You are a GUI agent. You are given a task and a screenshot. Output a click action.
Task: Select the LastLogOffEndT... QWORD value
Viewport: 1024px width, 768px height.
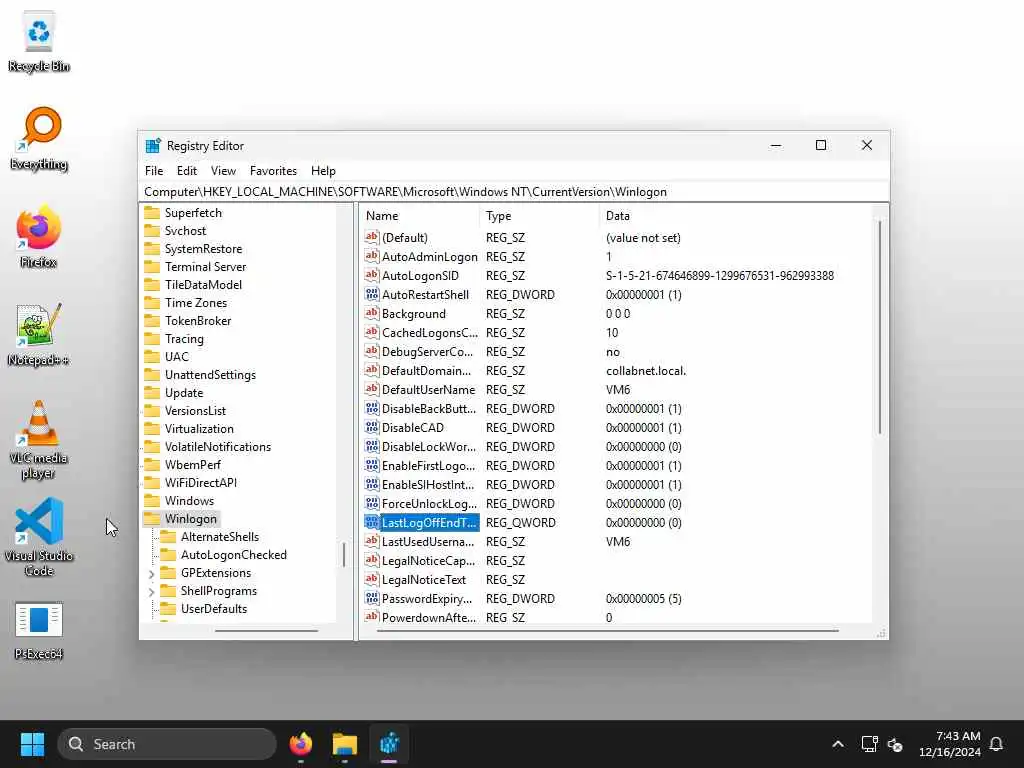(429, 522)
